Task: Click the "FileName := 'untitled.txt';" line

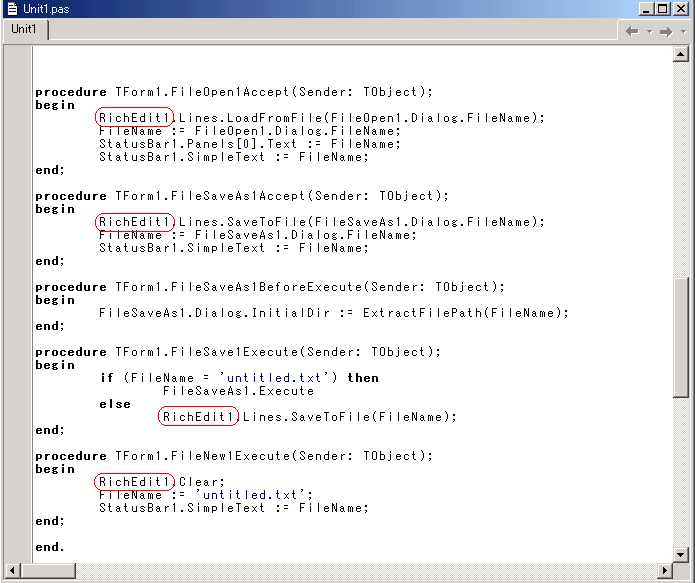Action: point(206,495)
